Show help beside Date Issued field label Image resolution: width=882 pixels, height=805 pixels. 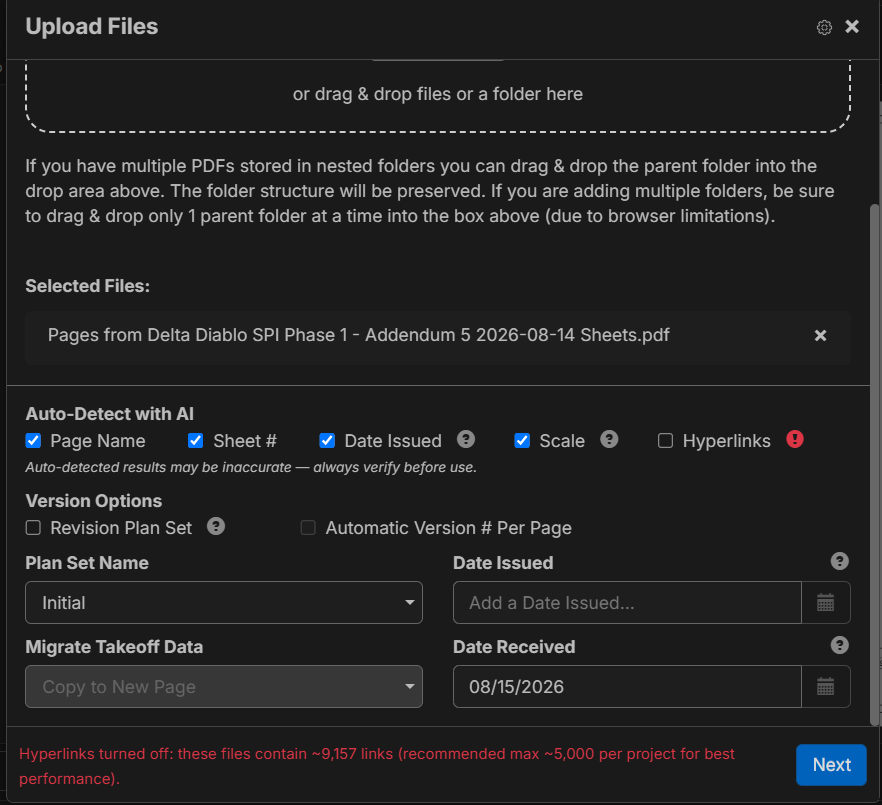[x=840, y=561]
